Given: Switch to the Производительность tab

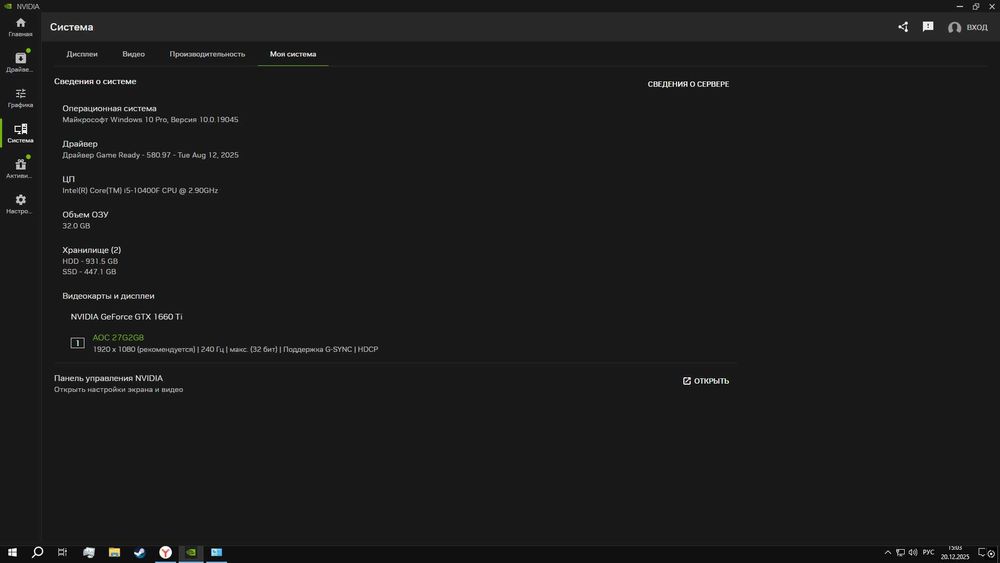Looking at the screenshot, I should [207, 54].
